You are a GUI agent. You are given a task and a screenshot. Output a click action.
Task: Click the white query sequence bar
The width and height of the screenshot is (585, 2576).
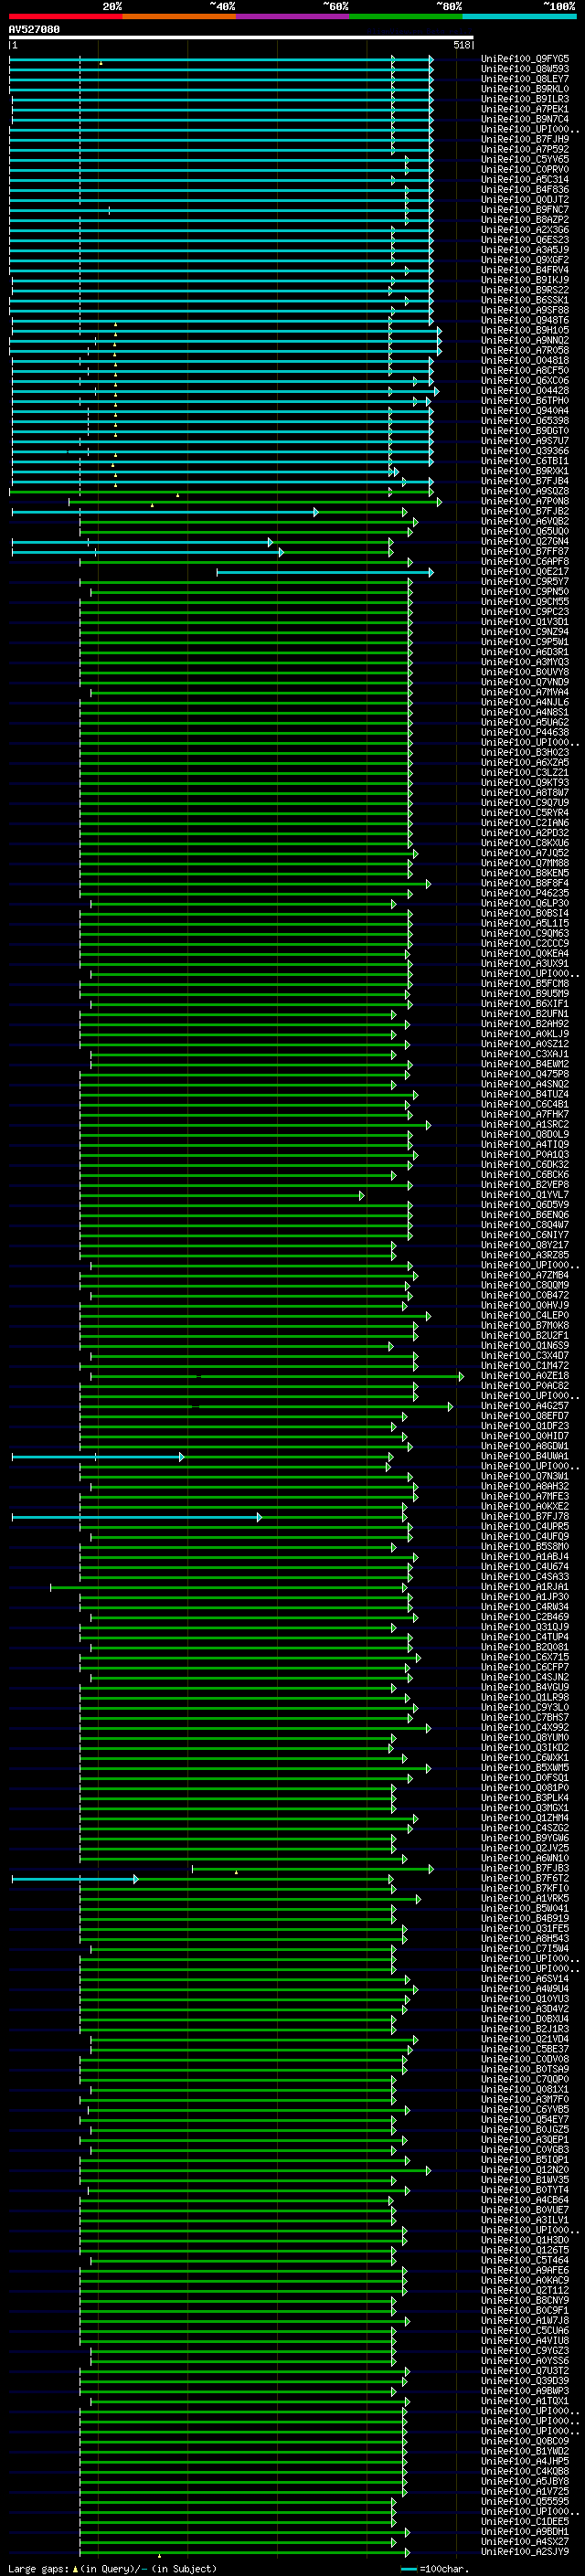pyautogui.click(x=241, y=38)
